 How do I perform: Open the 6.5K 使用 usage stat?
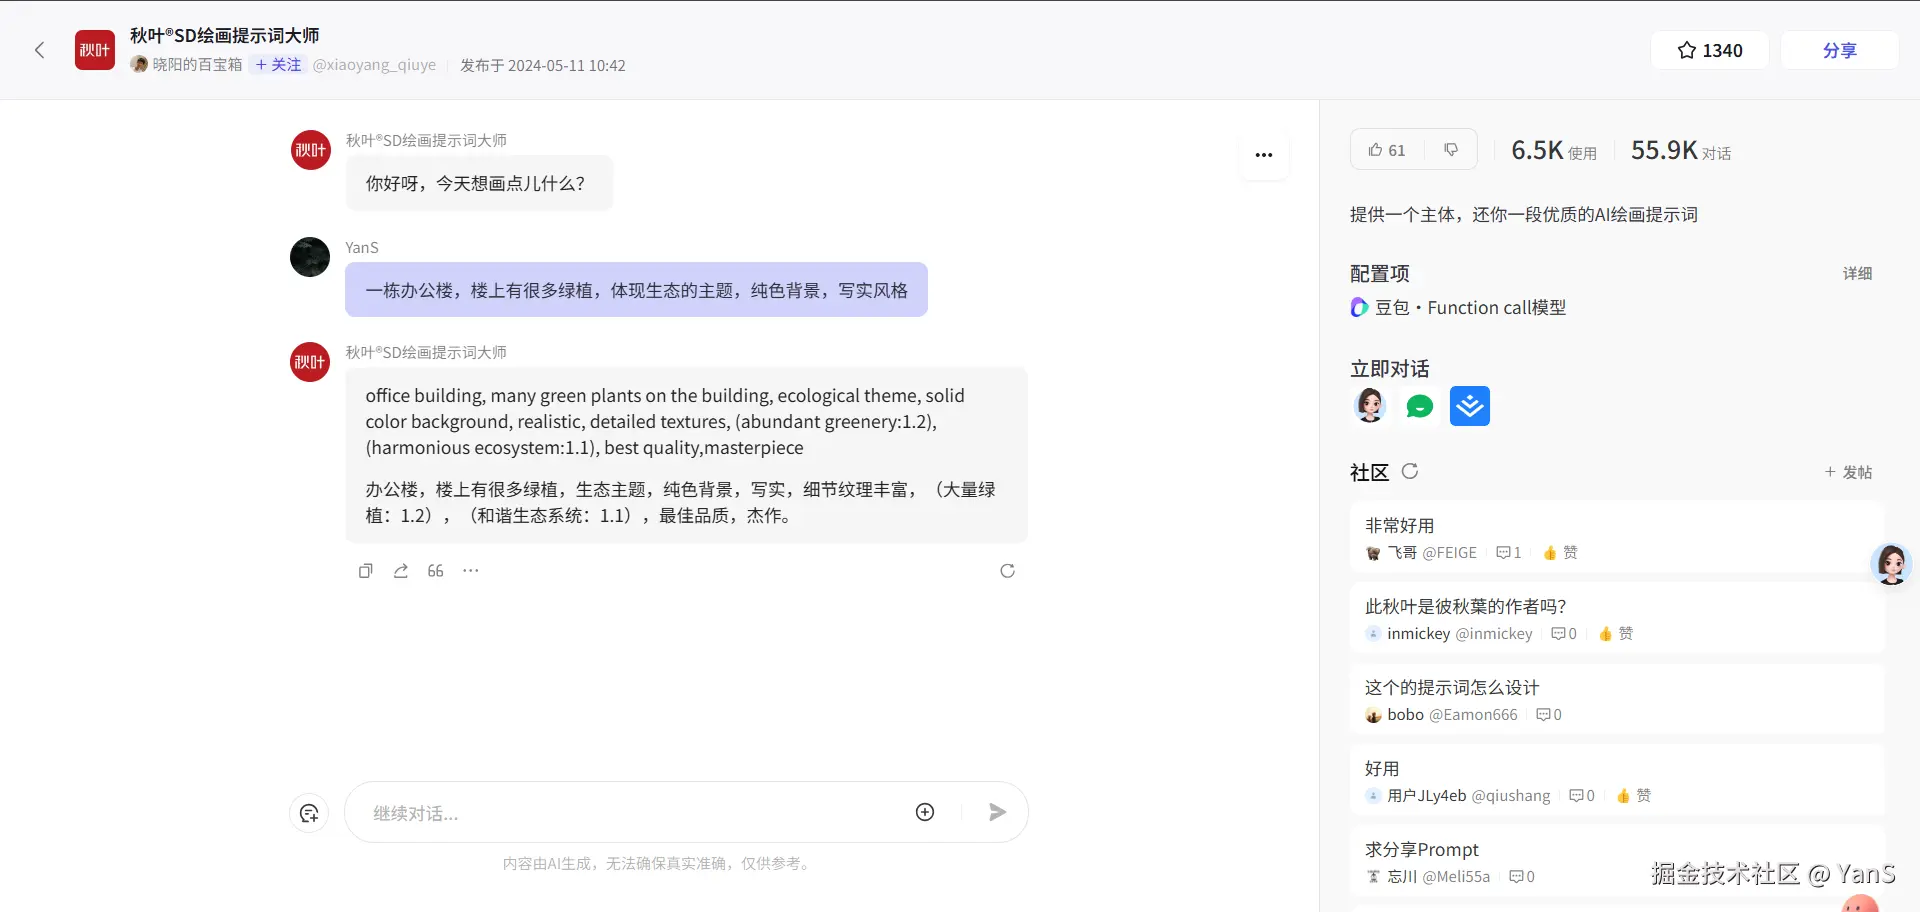tap(1553, 151)
